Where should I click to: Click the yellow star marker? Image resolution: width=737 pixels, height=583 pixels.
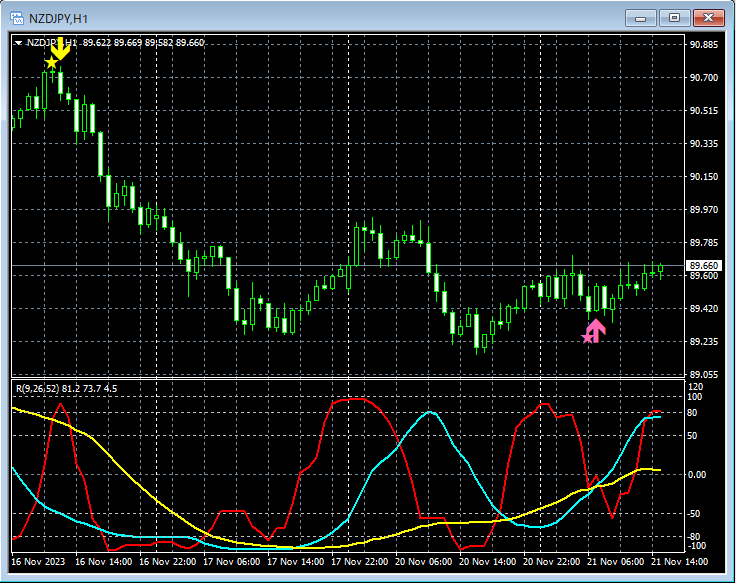(x=51, y=64)
